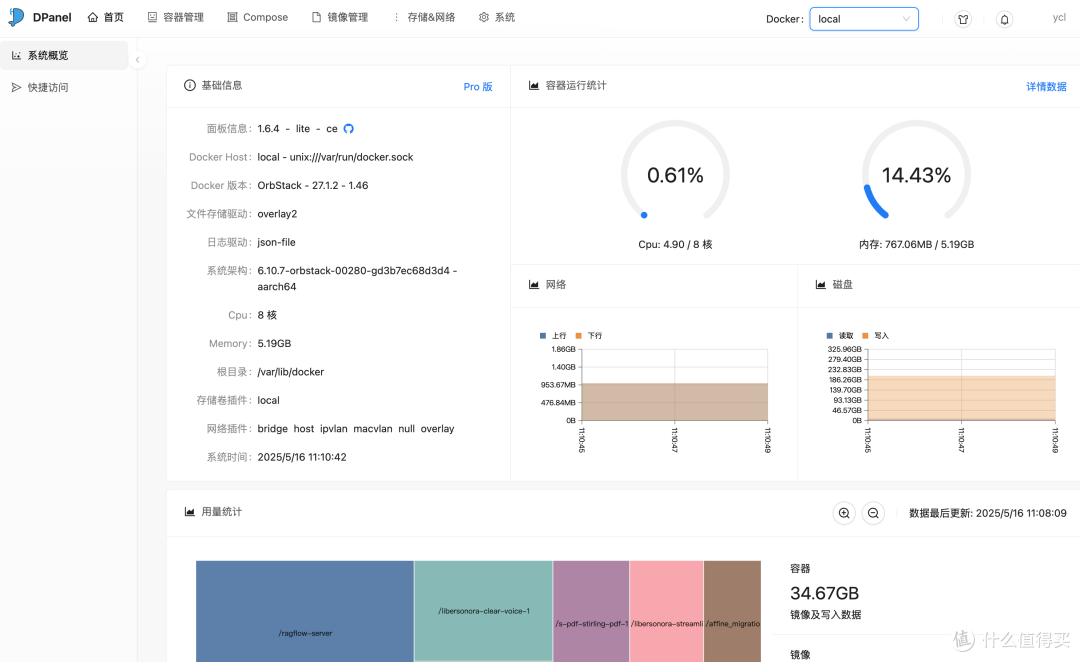Open the 容器管理 section
Screen dimensions: 1080x662
click(x=175, y=16)
